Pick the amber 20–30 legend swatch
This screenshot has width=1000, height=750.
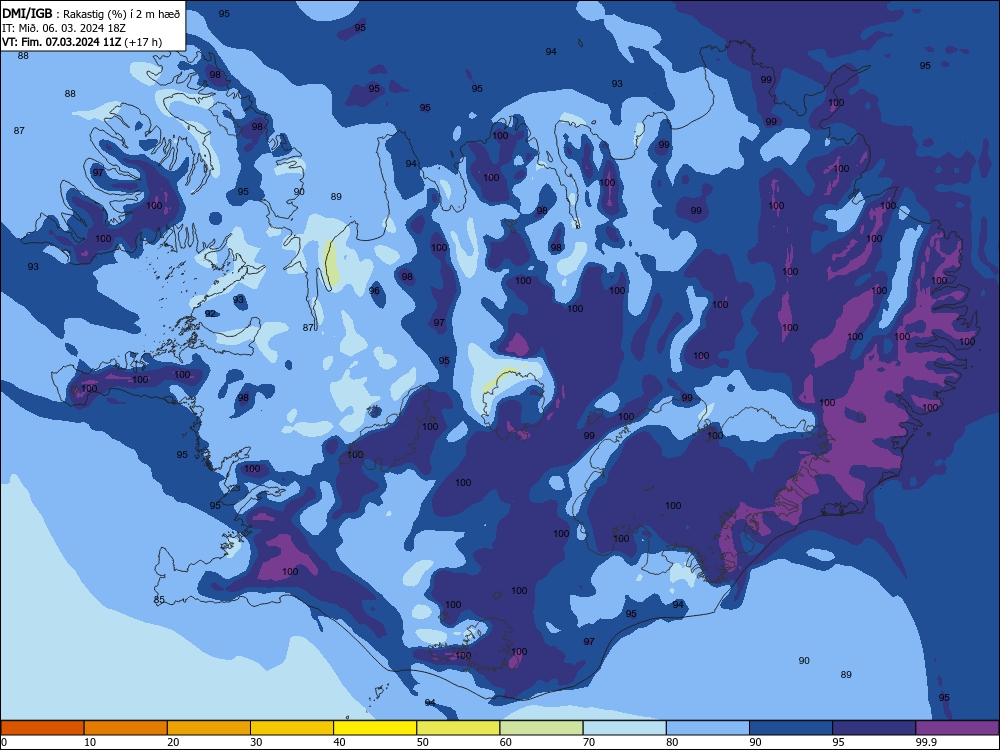(x=209, y=728)
